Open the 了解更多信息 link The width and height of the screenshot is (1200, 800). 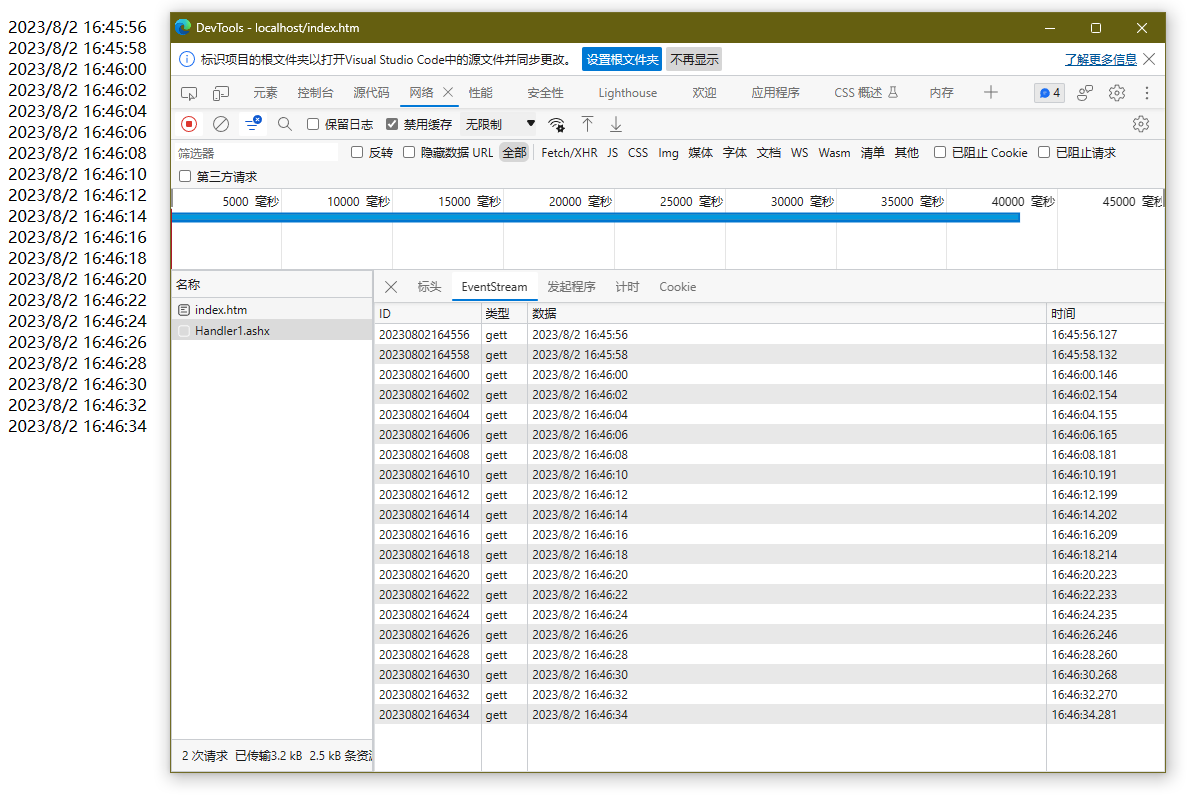pos(1100,60)
